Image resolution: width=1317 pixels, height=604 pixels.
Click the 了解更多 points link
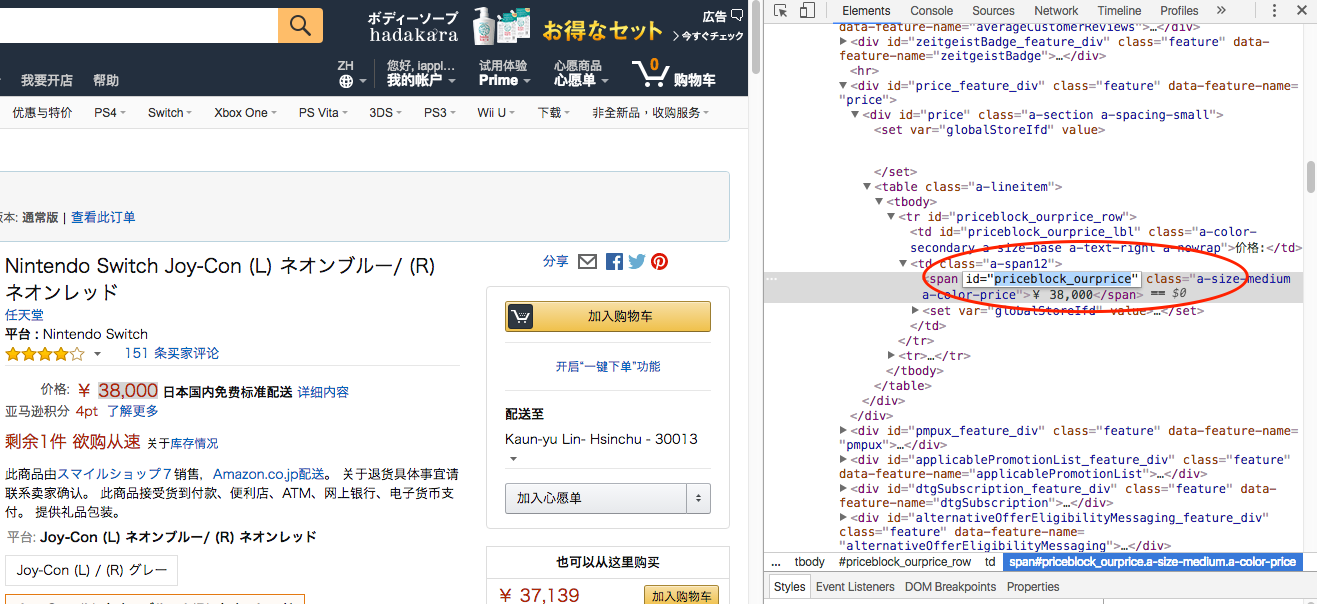click(133, 411)
